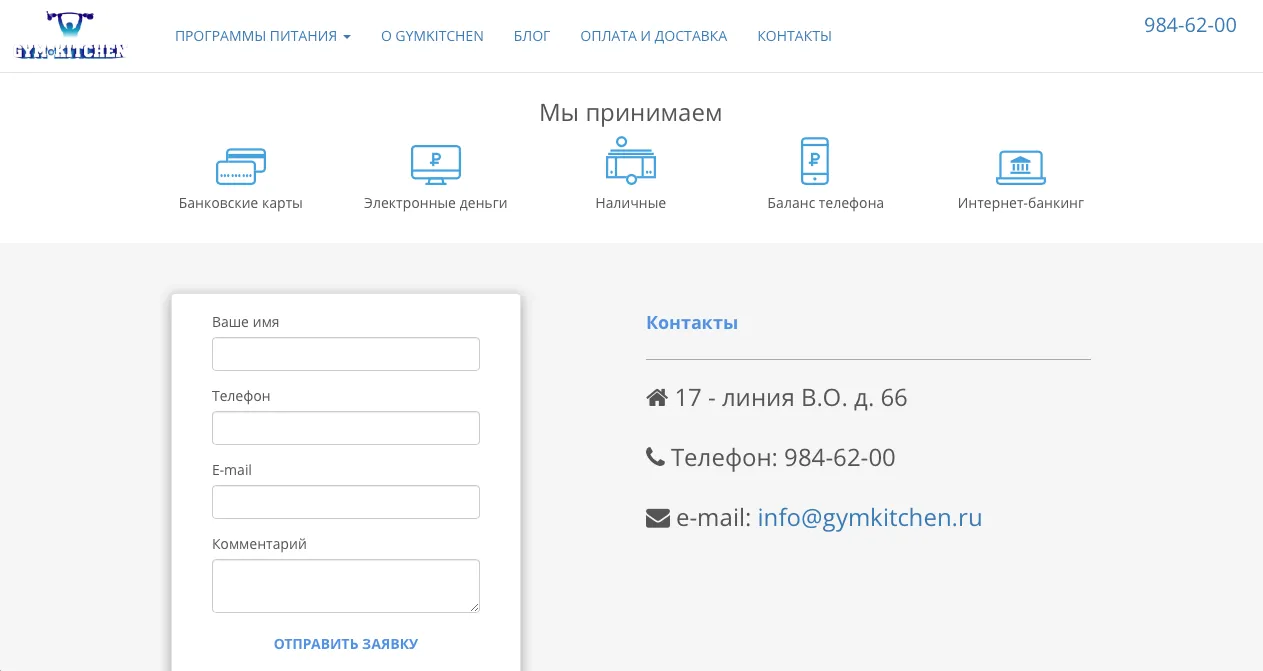Click the Комментарий textarea resize handle
Viewport: 1263px width, 671px height.
coord(473,606)
